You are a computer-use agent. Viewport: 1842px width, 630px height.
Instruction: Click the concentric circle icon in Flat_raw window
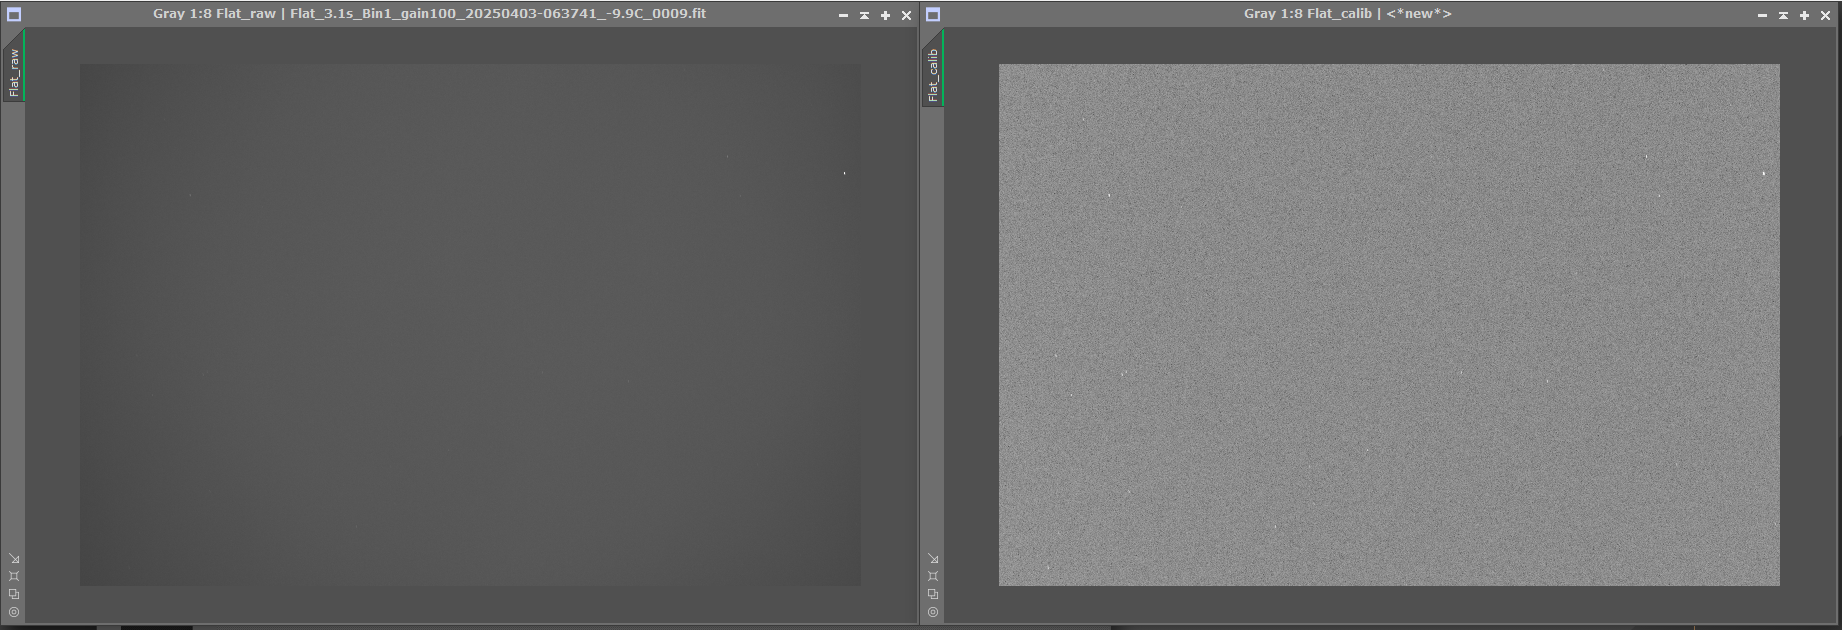(14, 612)
